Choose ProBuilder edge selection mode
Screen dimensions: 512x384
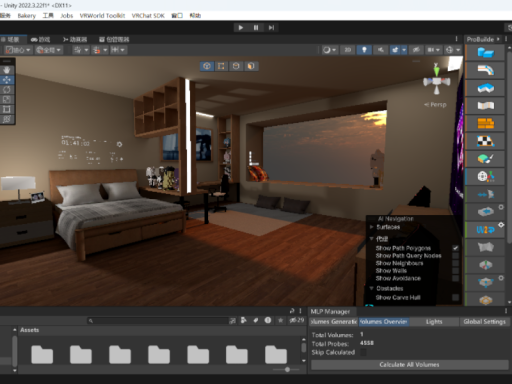pyautogui.click(x=236, y=66)
